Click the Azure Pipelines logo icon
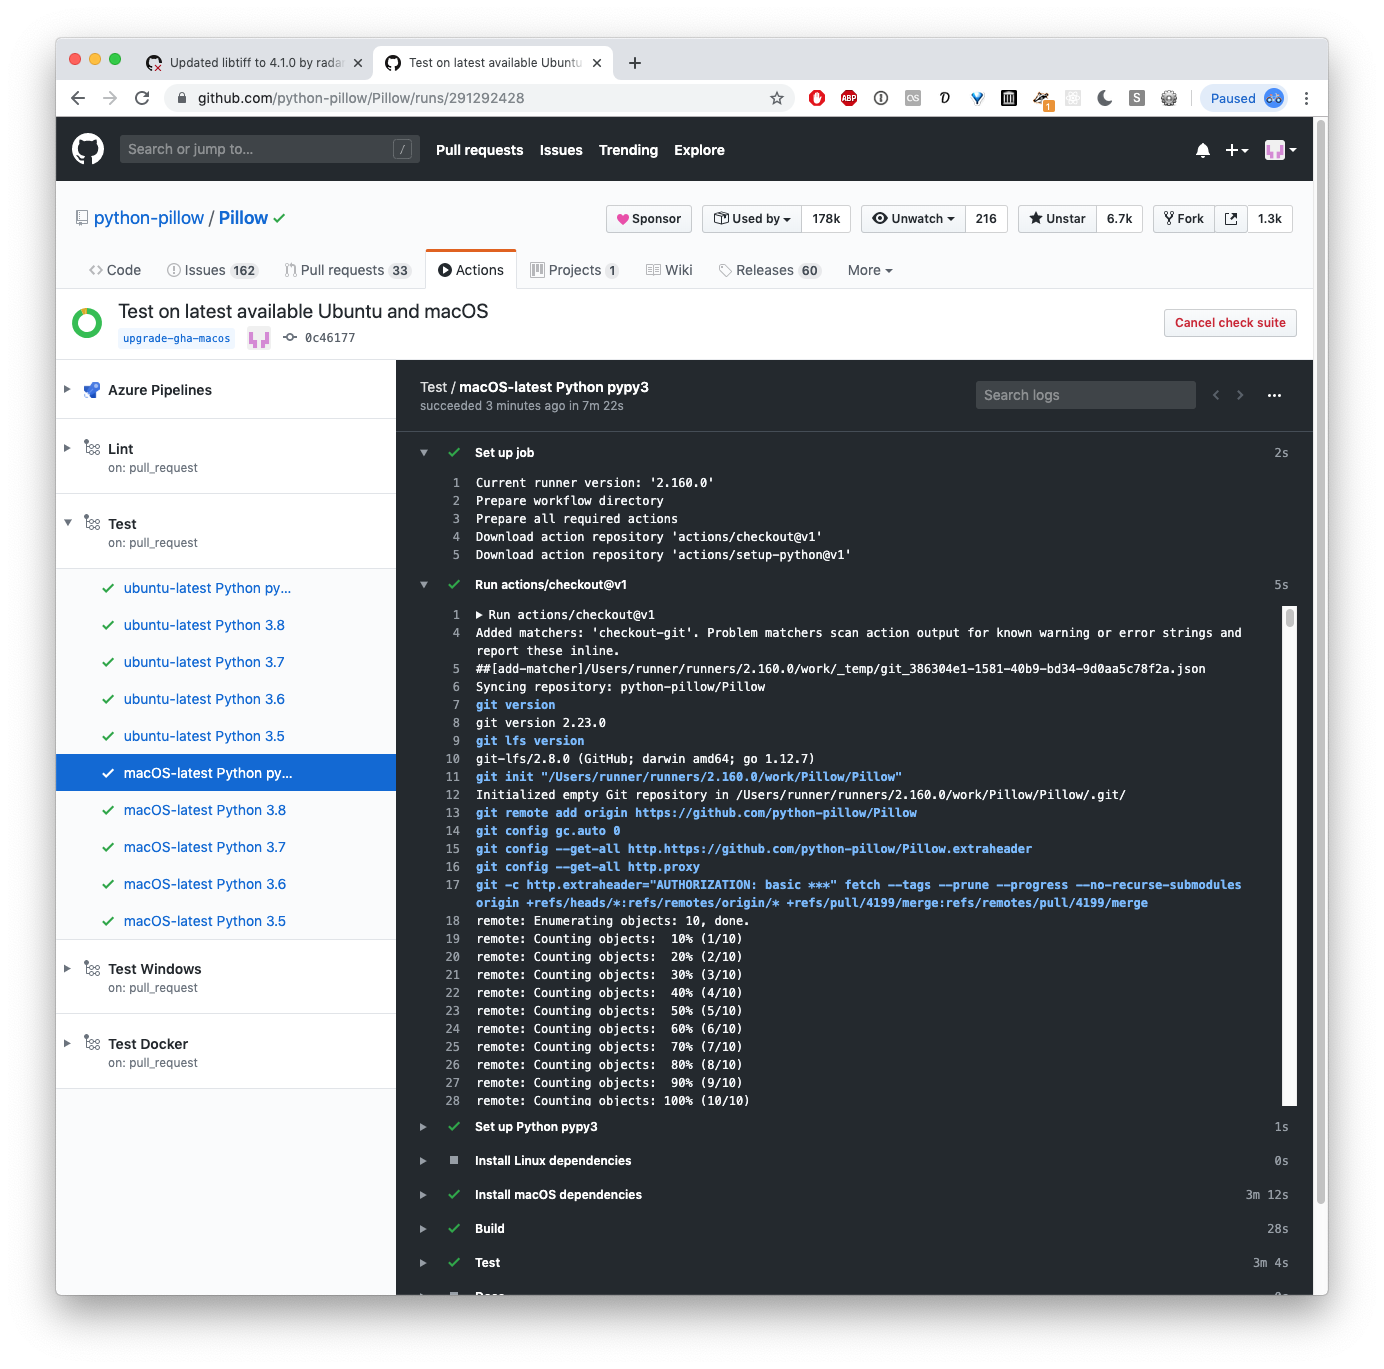 (x=92, y=390)
